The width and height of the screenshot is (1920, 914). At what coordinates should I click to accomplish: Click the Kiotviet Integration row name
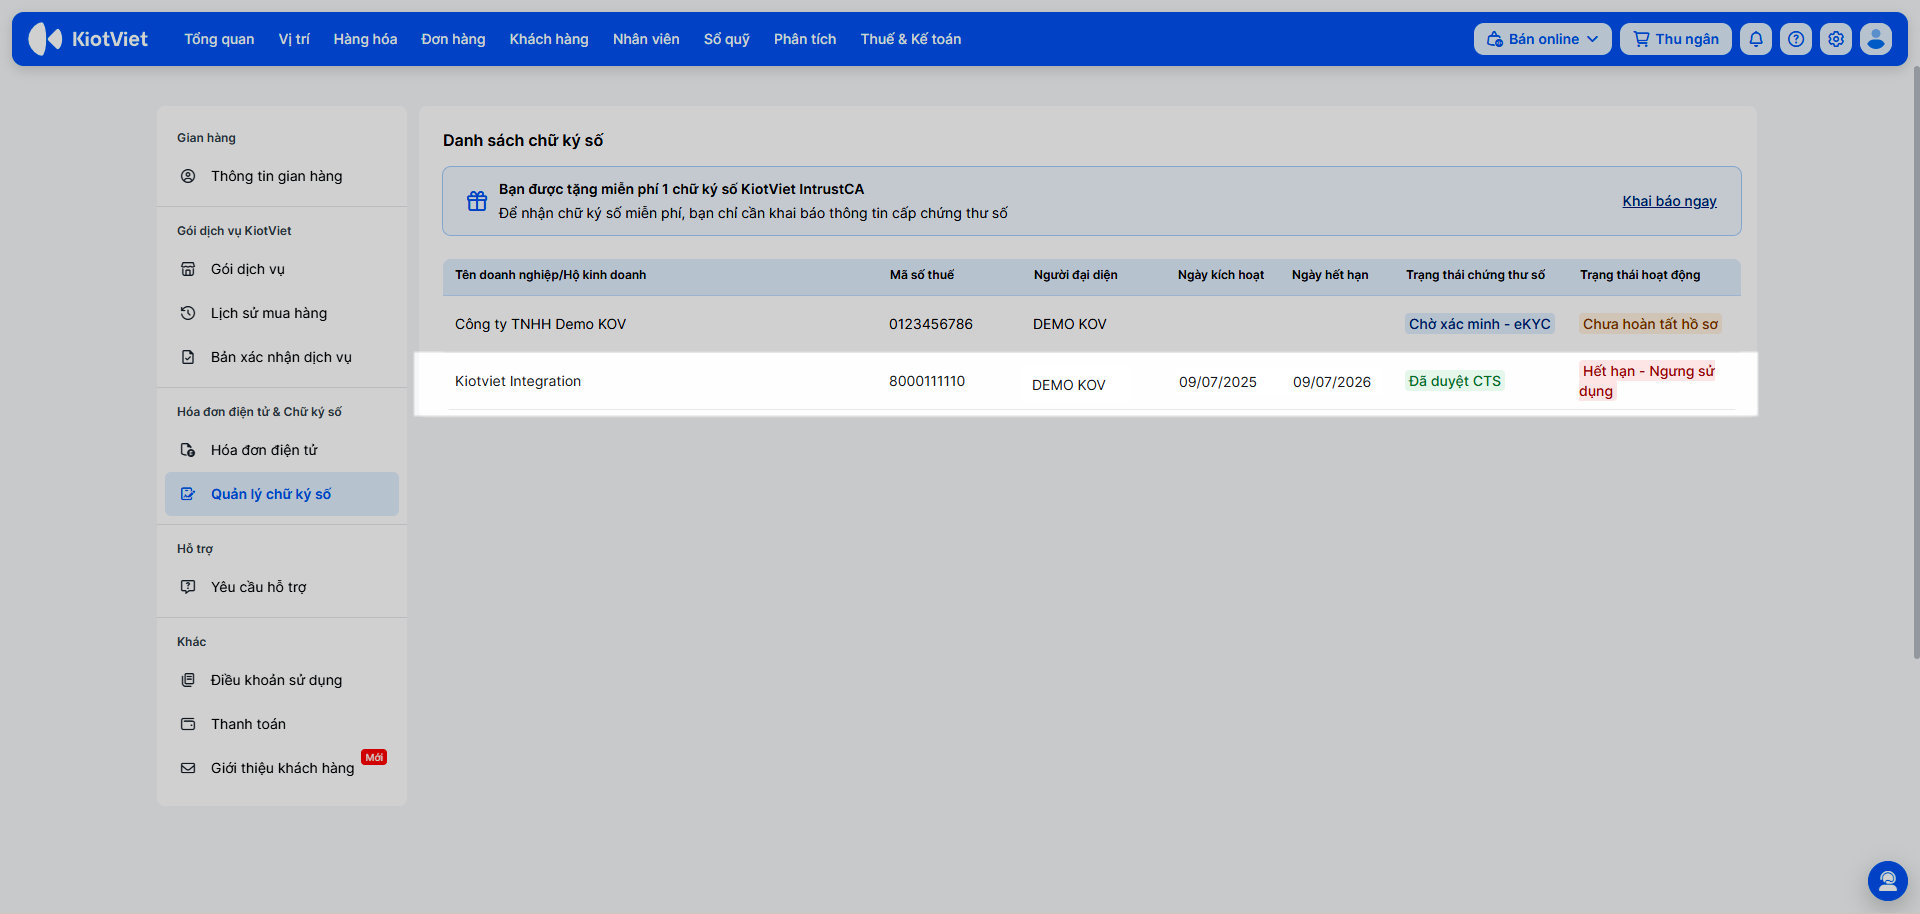518,381
